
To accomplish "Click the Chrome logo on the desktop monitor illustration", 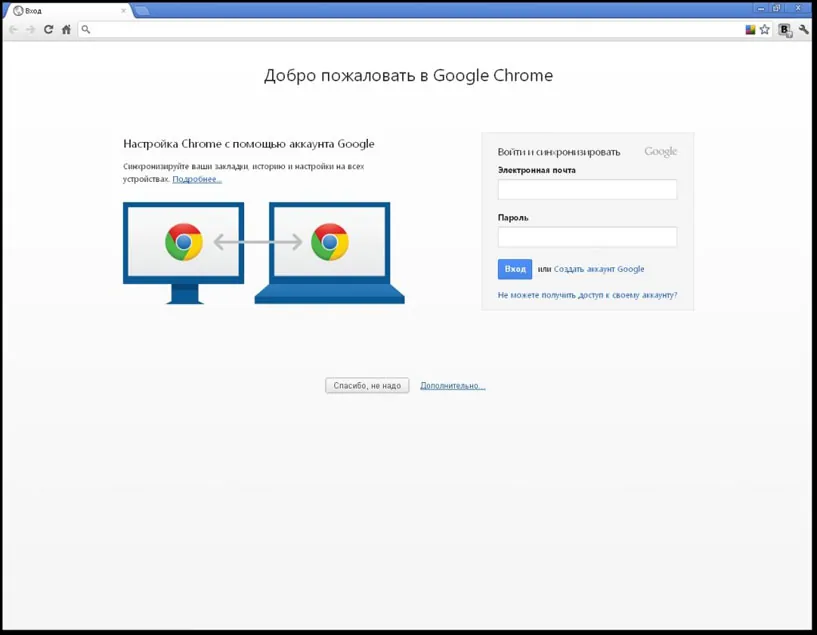I will pos(183,242).
